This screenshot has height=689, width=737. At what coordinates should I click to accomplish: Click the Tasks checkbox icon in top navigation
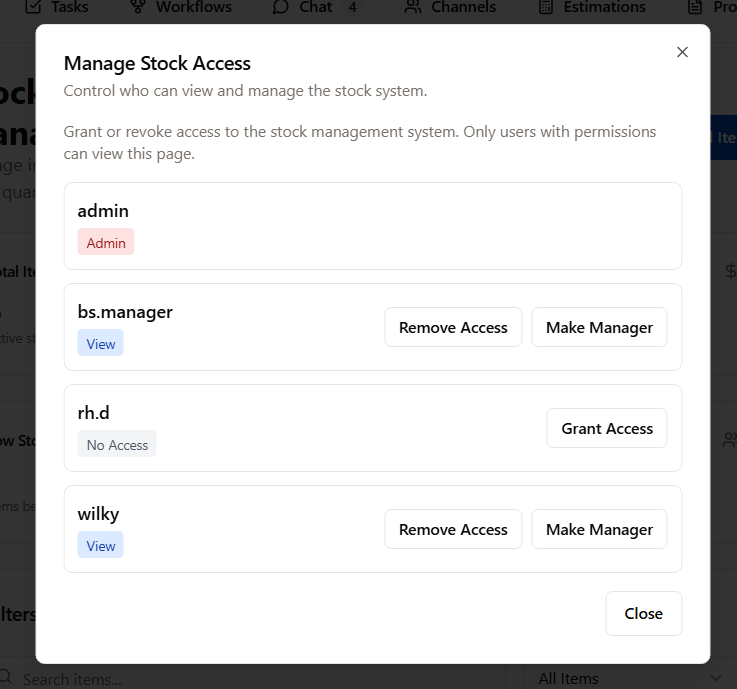[x=33, y=7]
